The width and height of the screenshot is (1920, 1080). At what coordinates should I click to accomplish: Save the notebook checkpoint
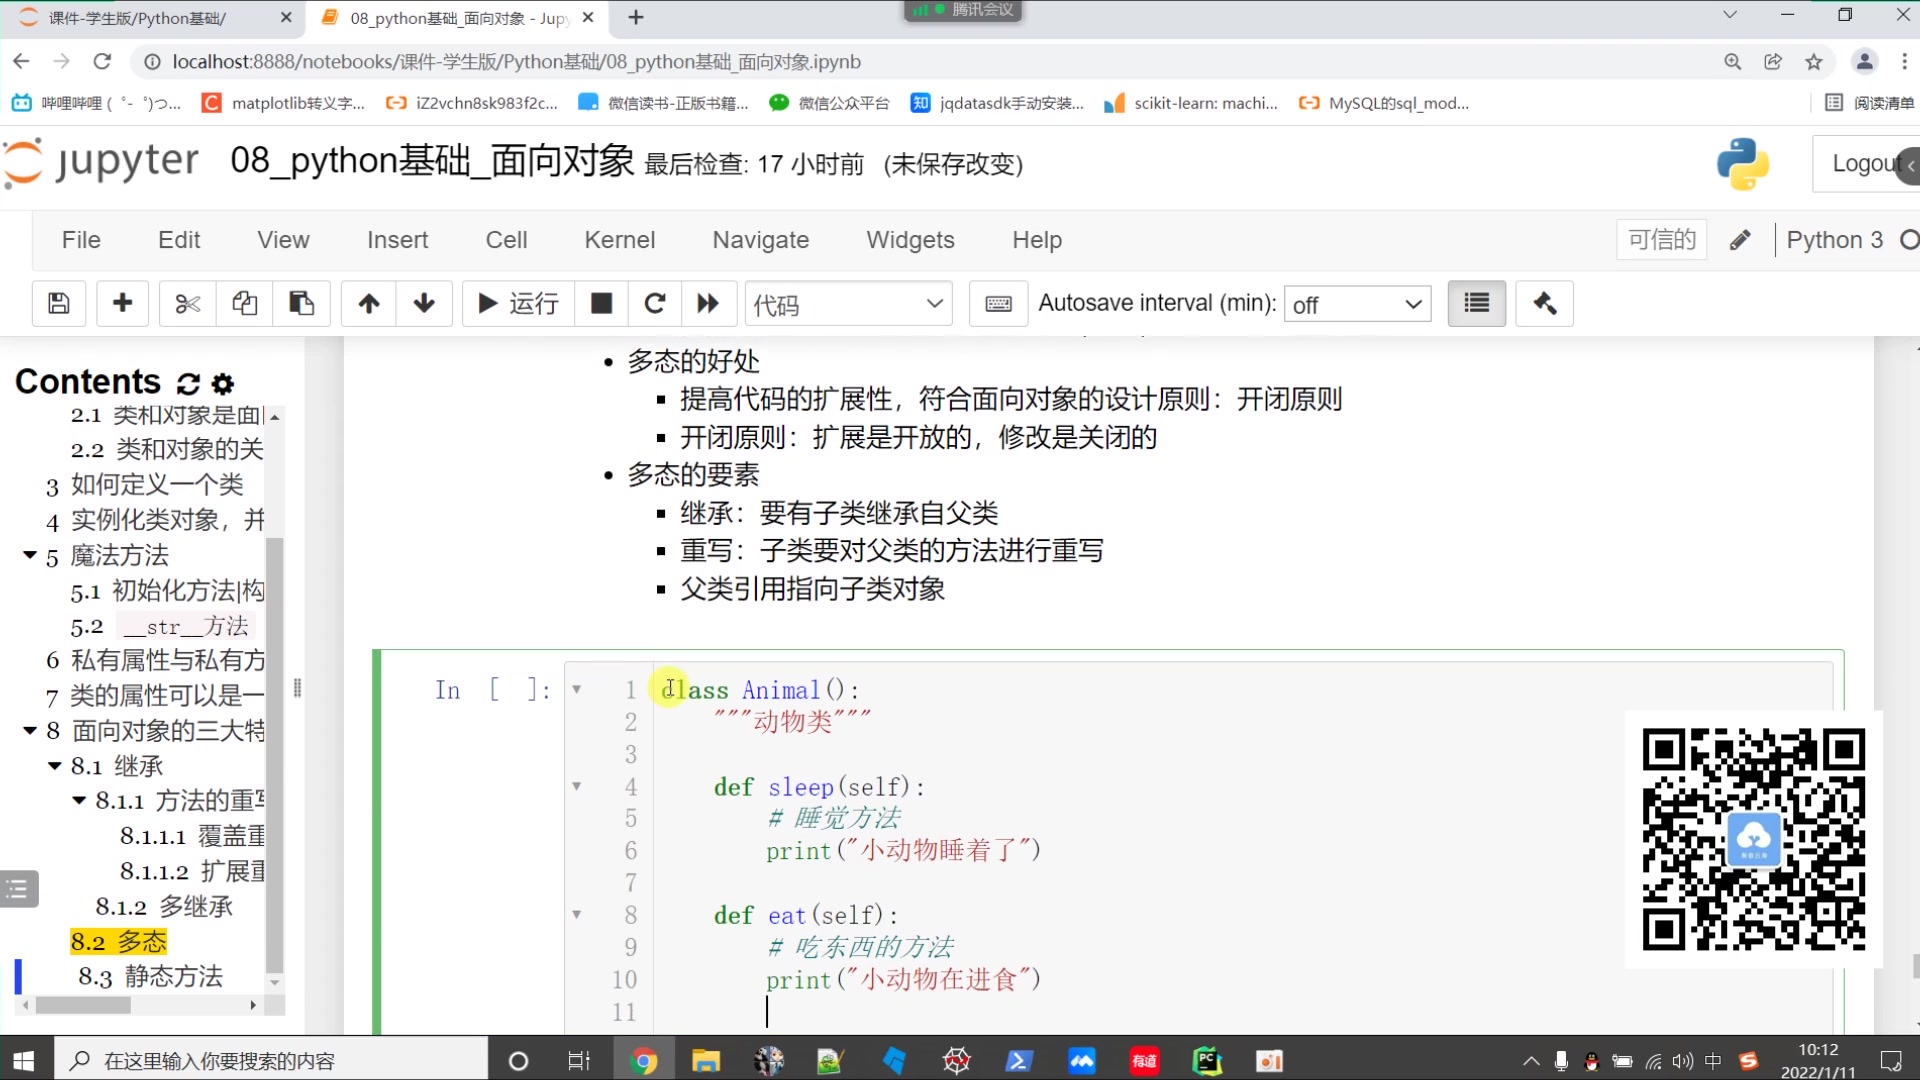pyautogui.click(x=58, y=303)
